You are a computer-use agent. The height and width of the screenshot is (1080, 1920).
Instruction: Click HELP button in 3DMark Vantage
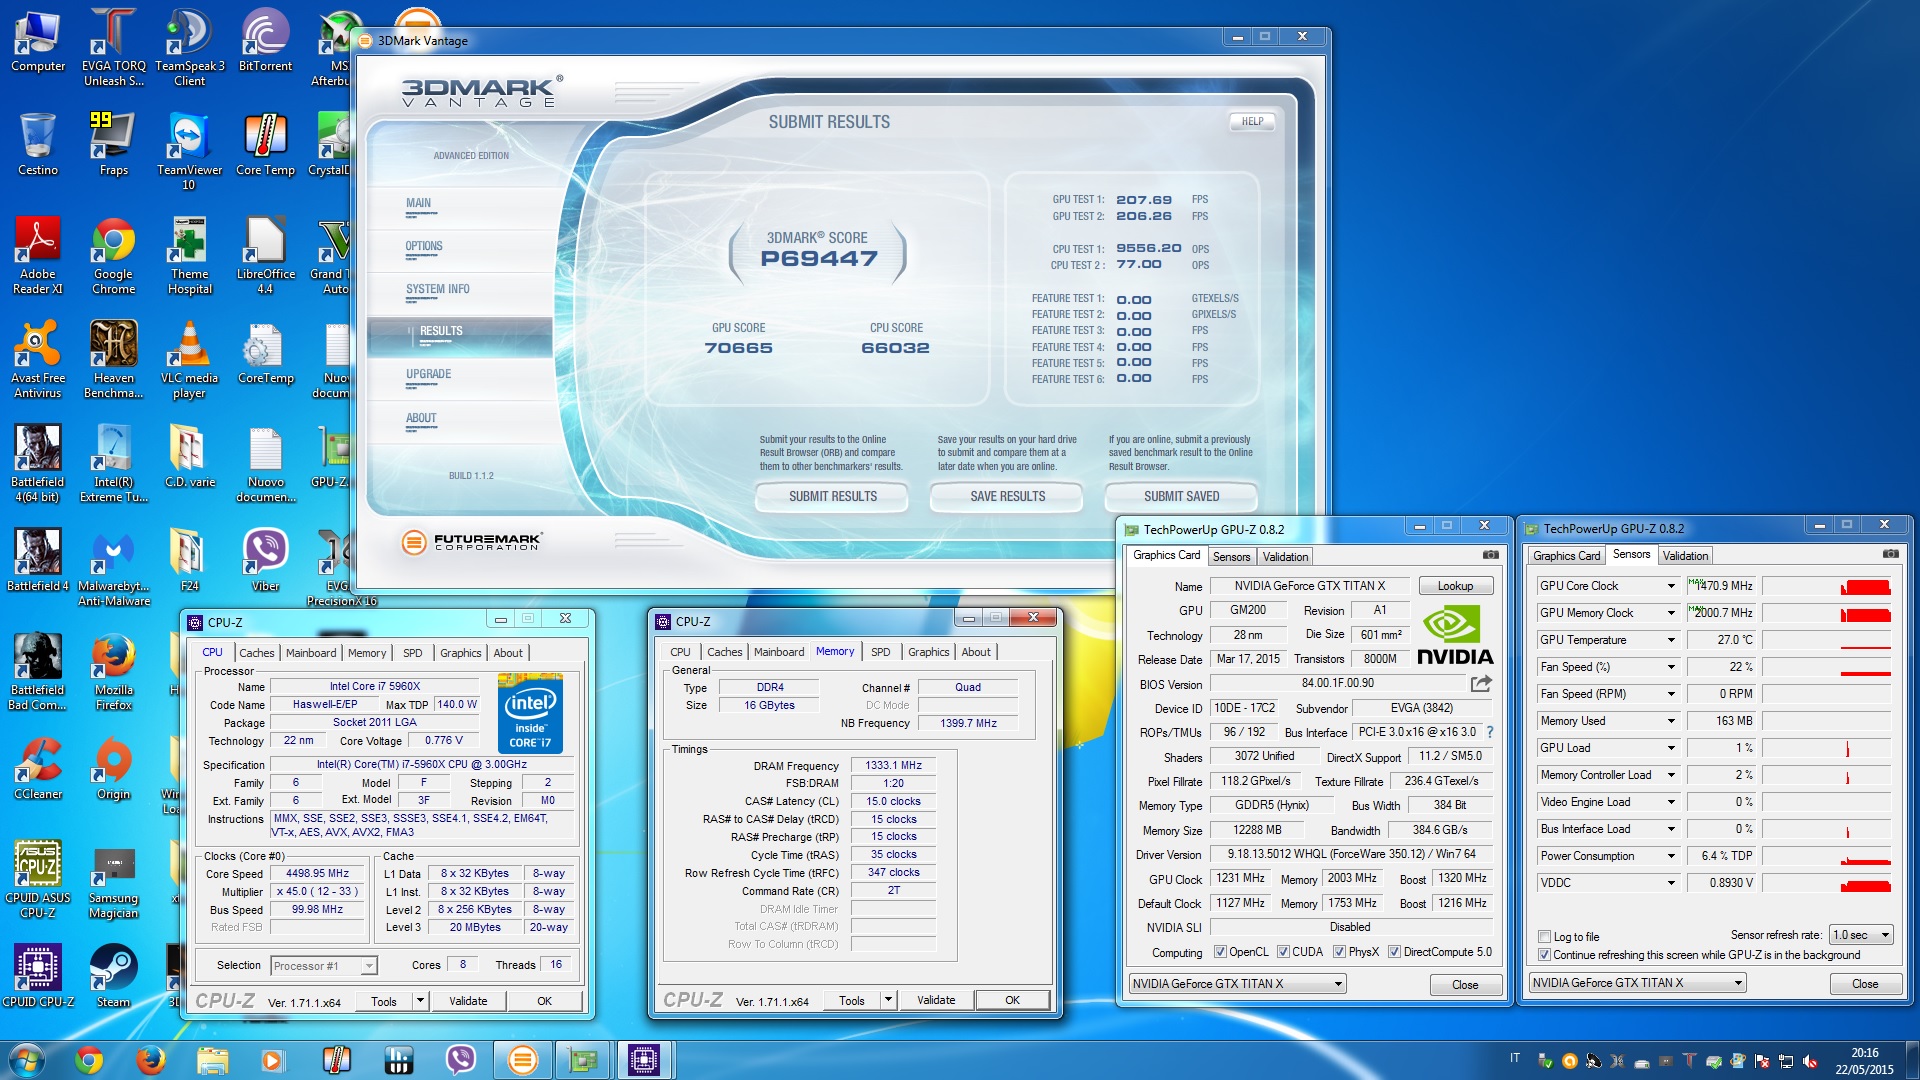point(1252,122)
